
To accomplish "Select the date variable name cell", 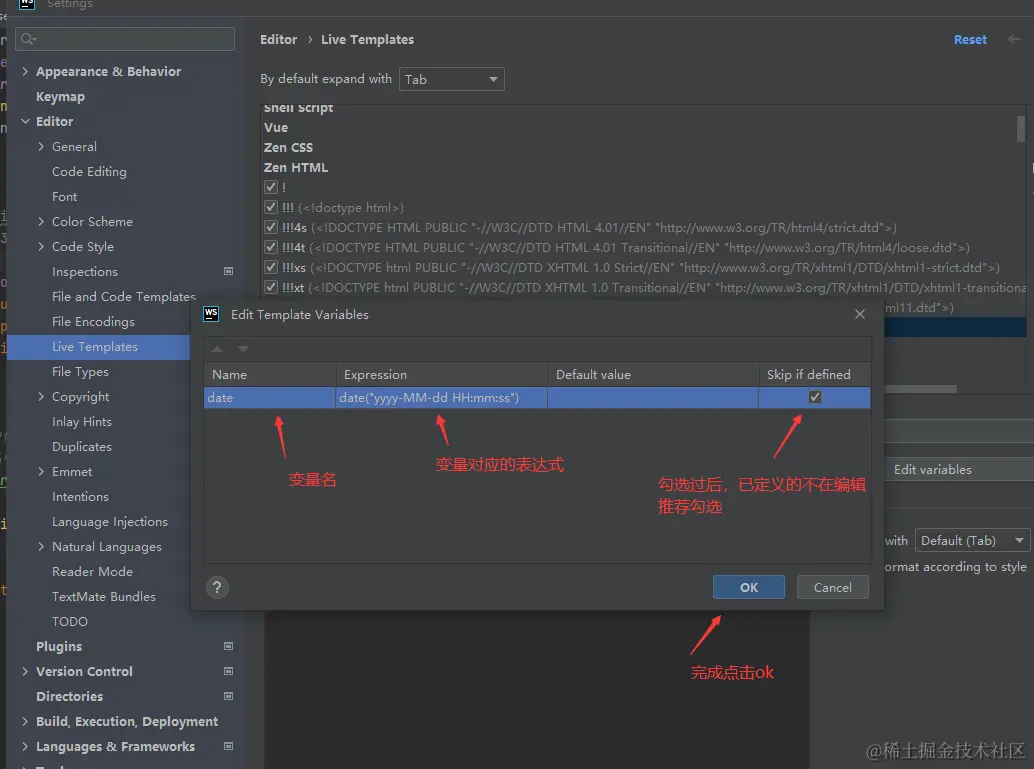I will (x=269, y=398).
